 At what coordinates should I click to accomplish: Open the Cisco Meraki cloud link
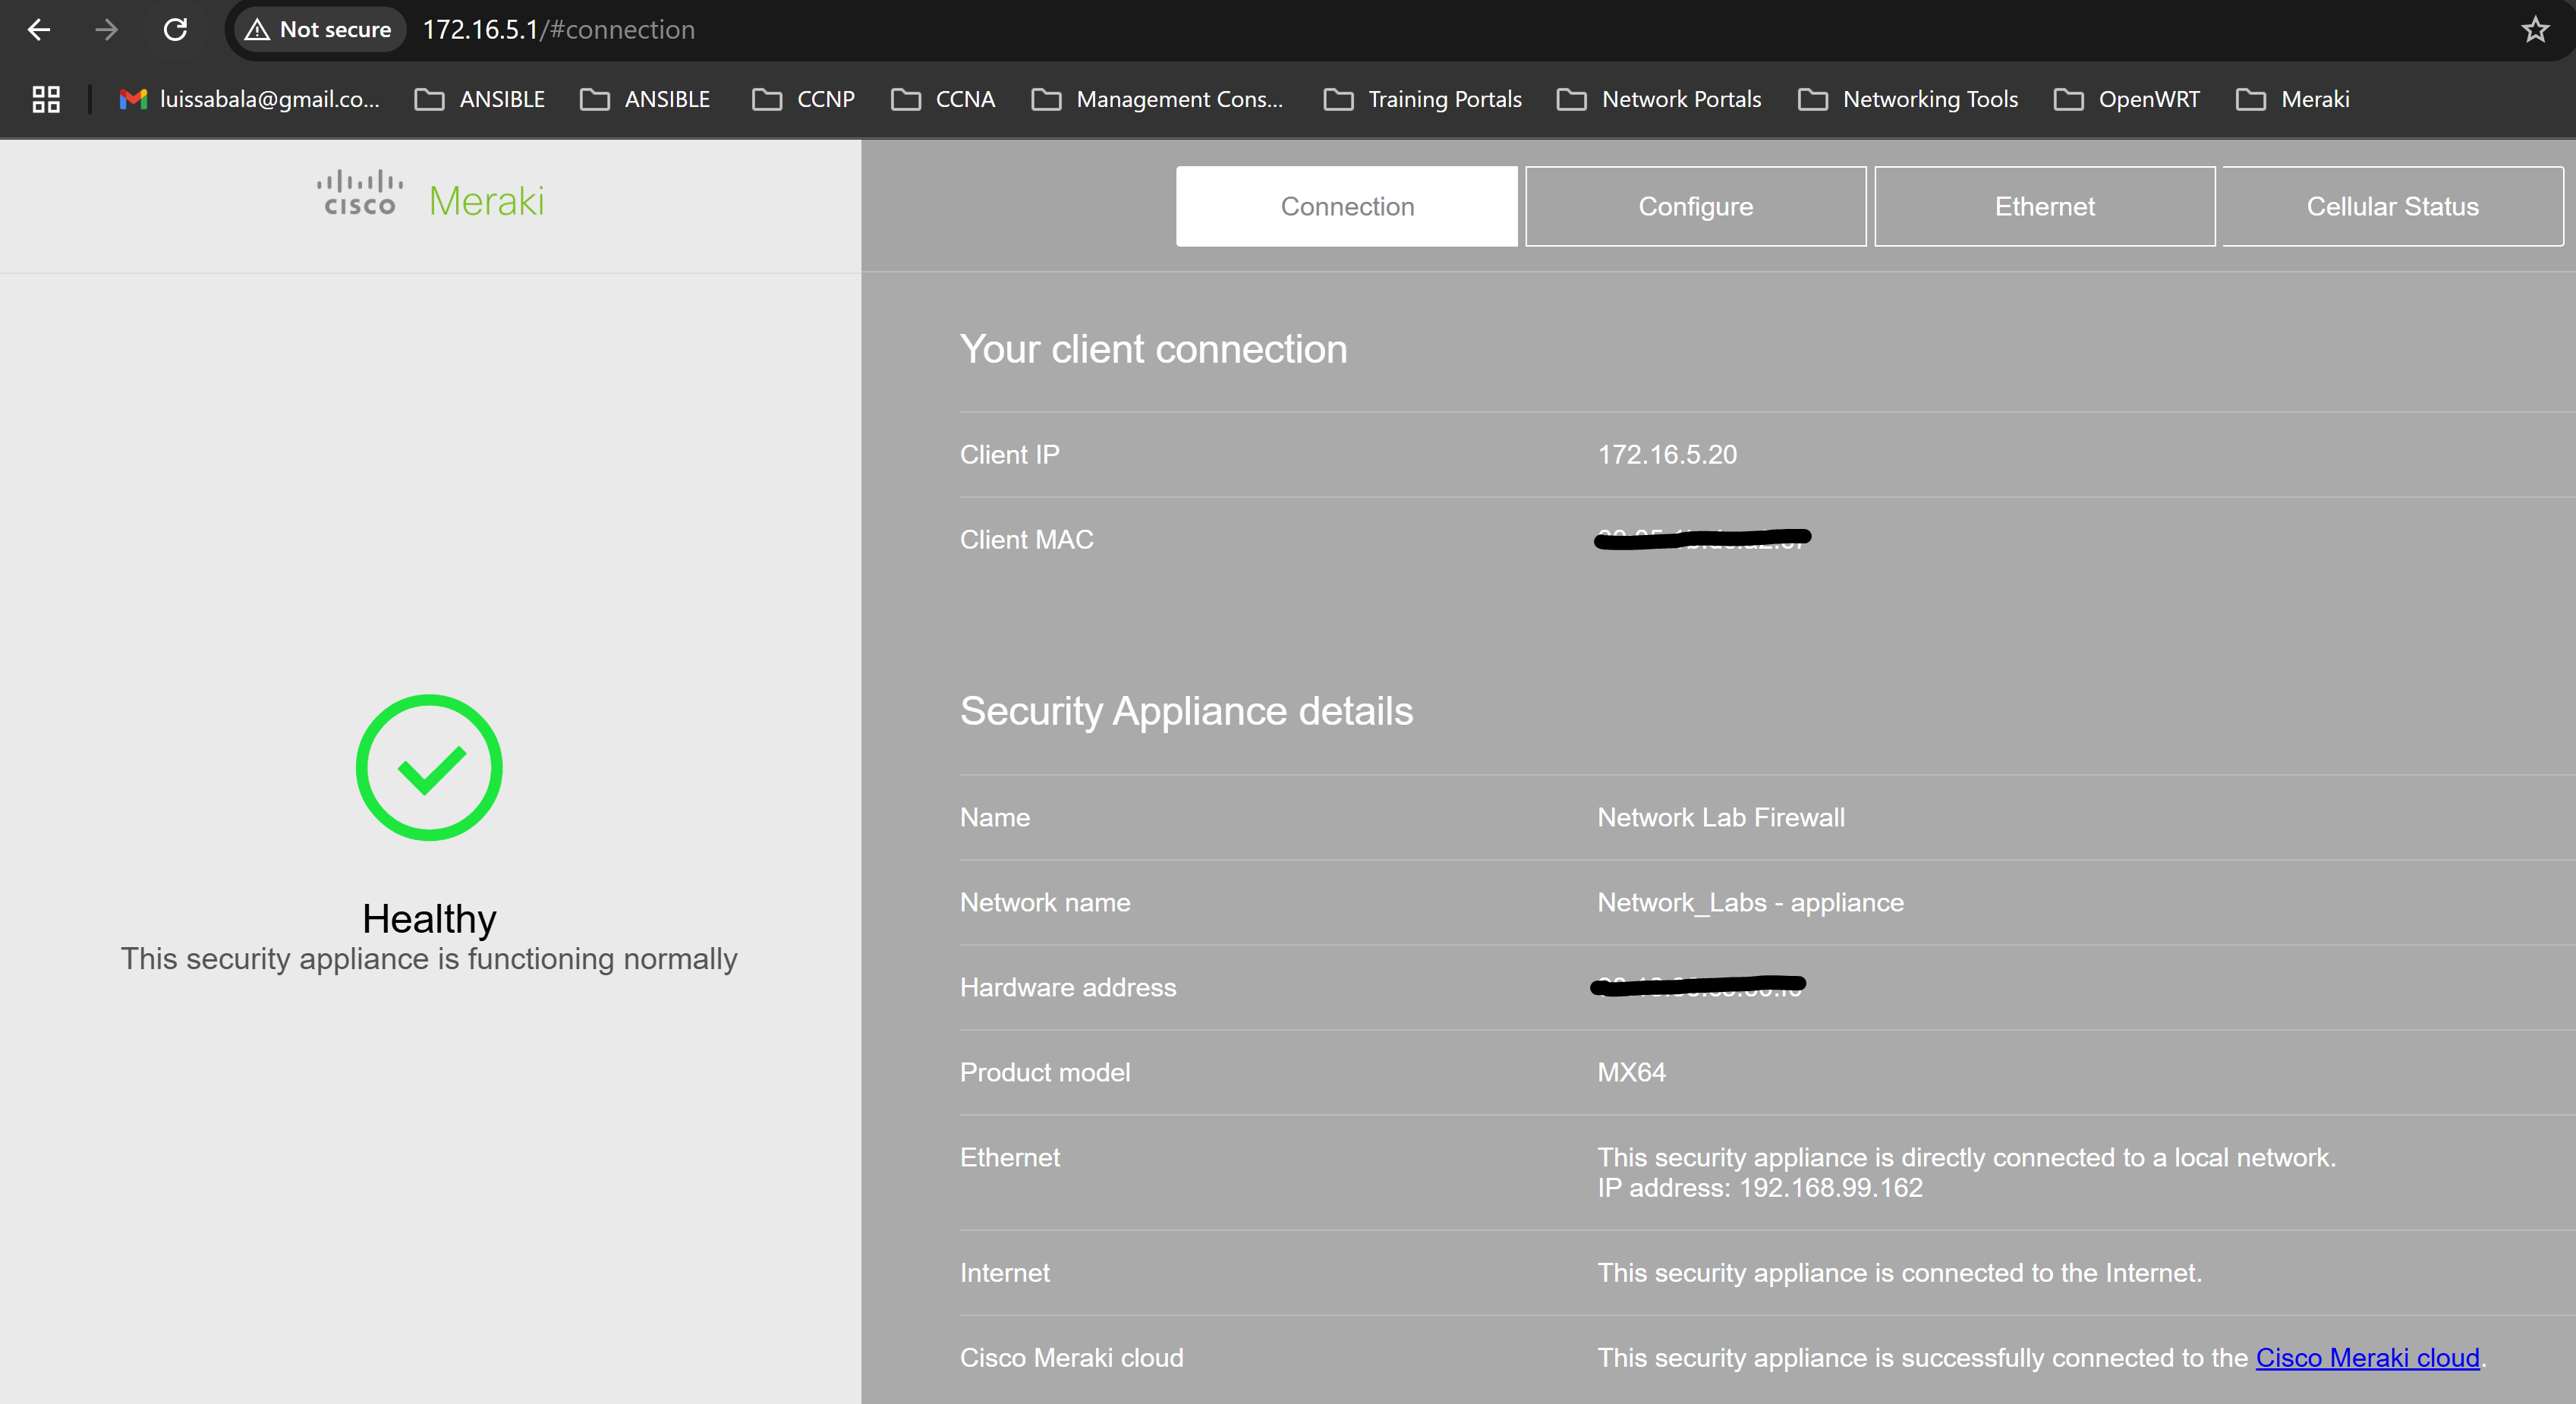point(2367,1357)
